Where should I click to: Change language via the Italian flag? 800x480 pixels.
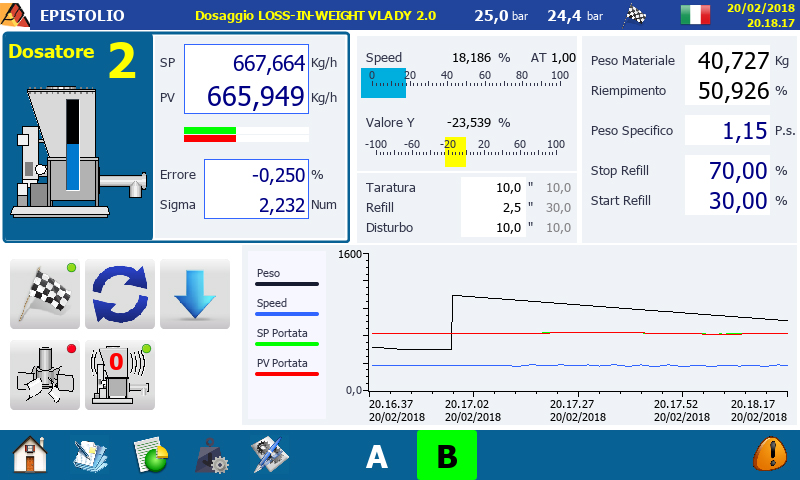pyautogui.click(x=695, y=15)
